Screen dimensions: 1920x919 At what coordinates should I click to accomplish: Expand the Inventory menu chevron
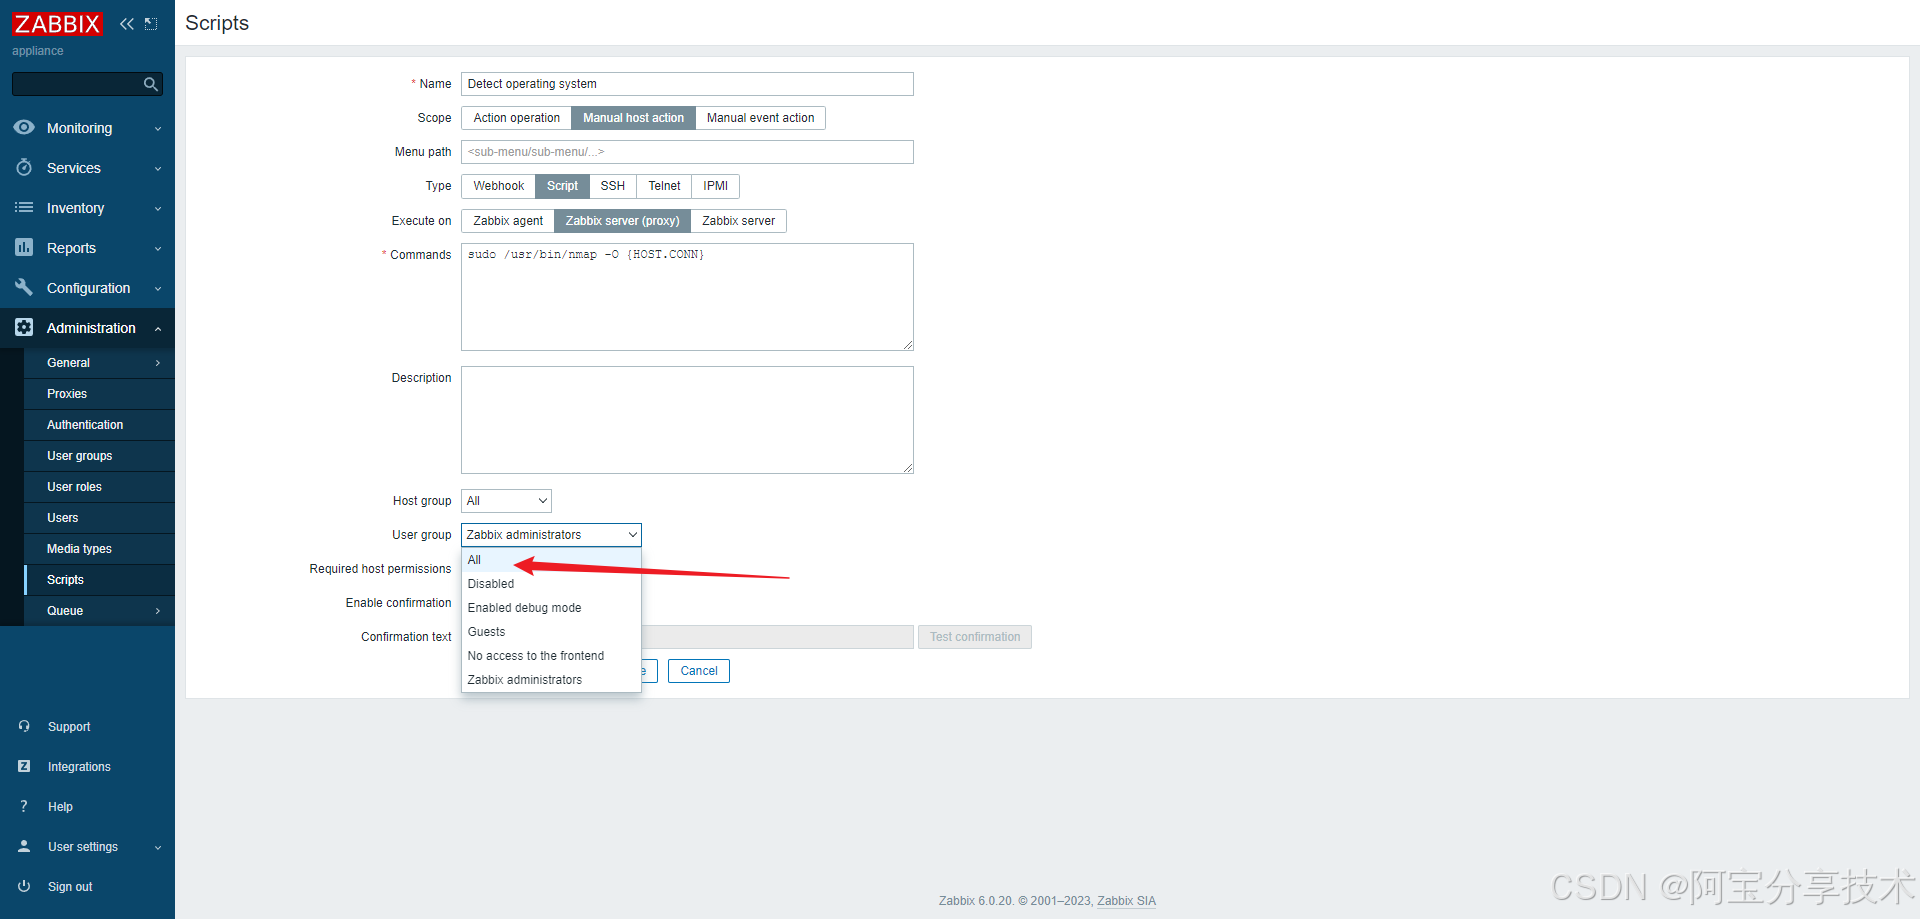coord(158,209)
